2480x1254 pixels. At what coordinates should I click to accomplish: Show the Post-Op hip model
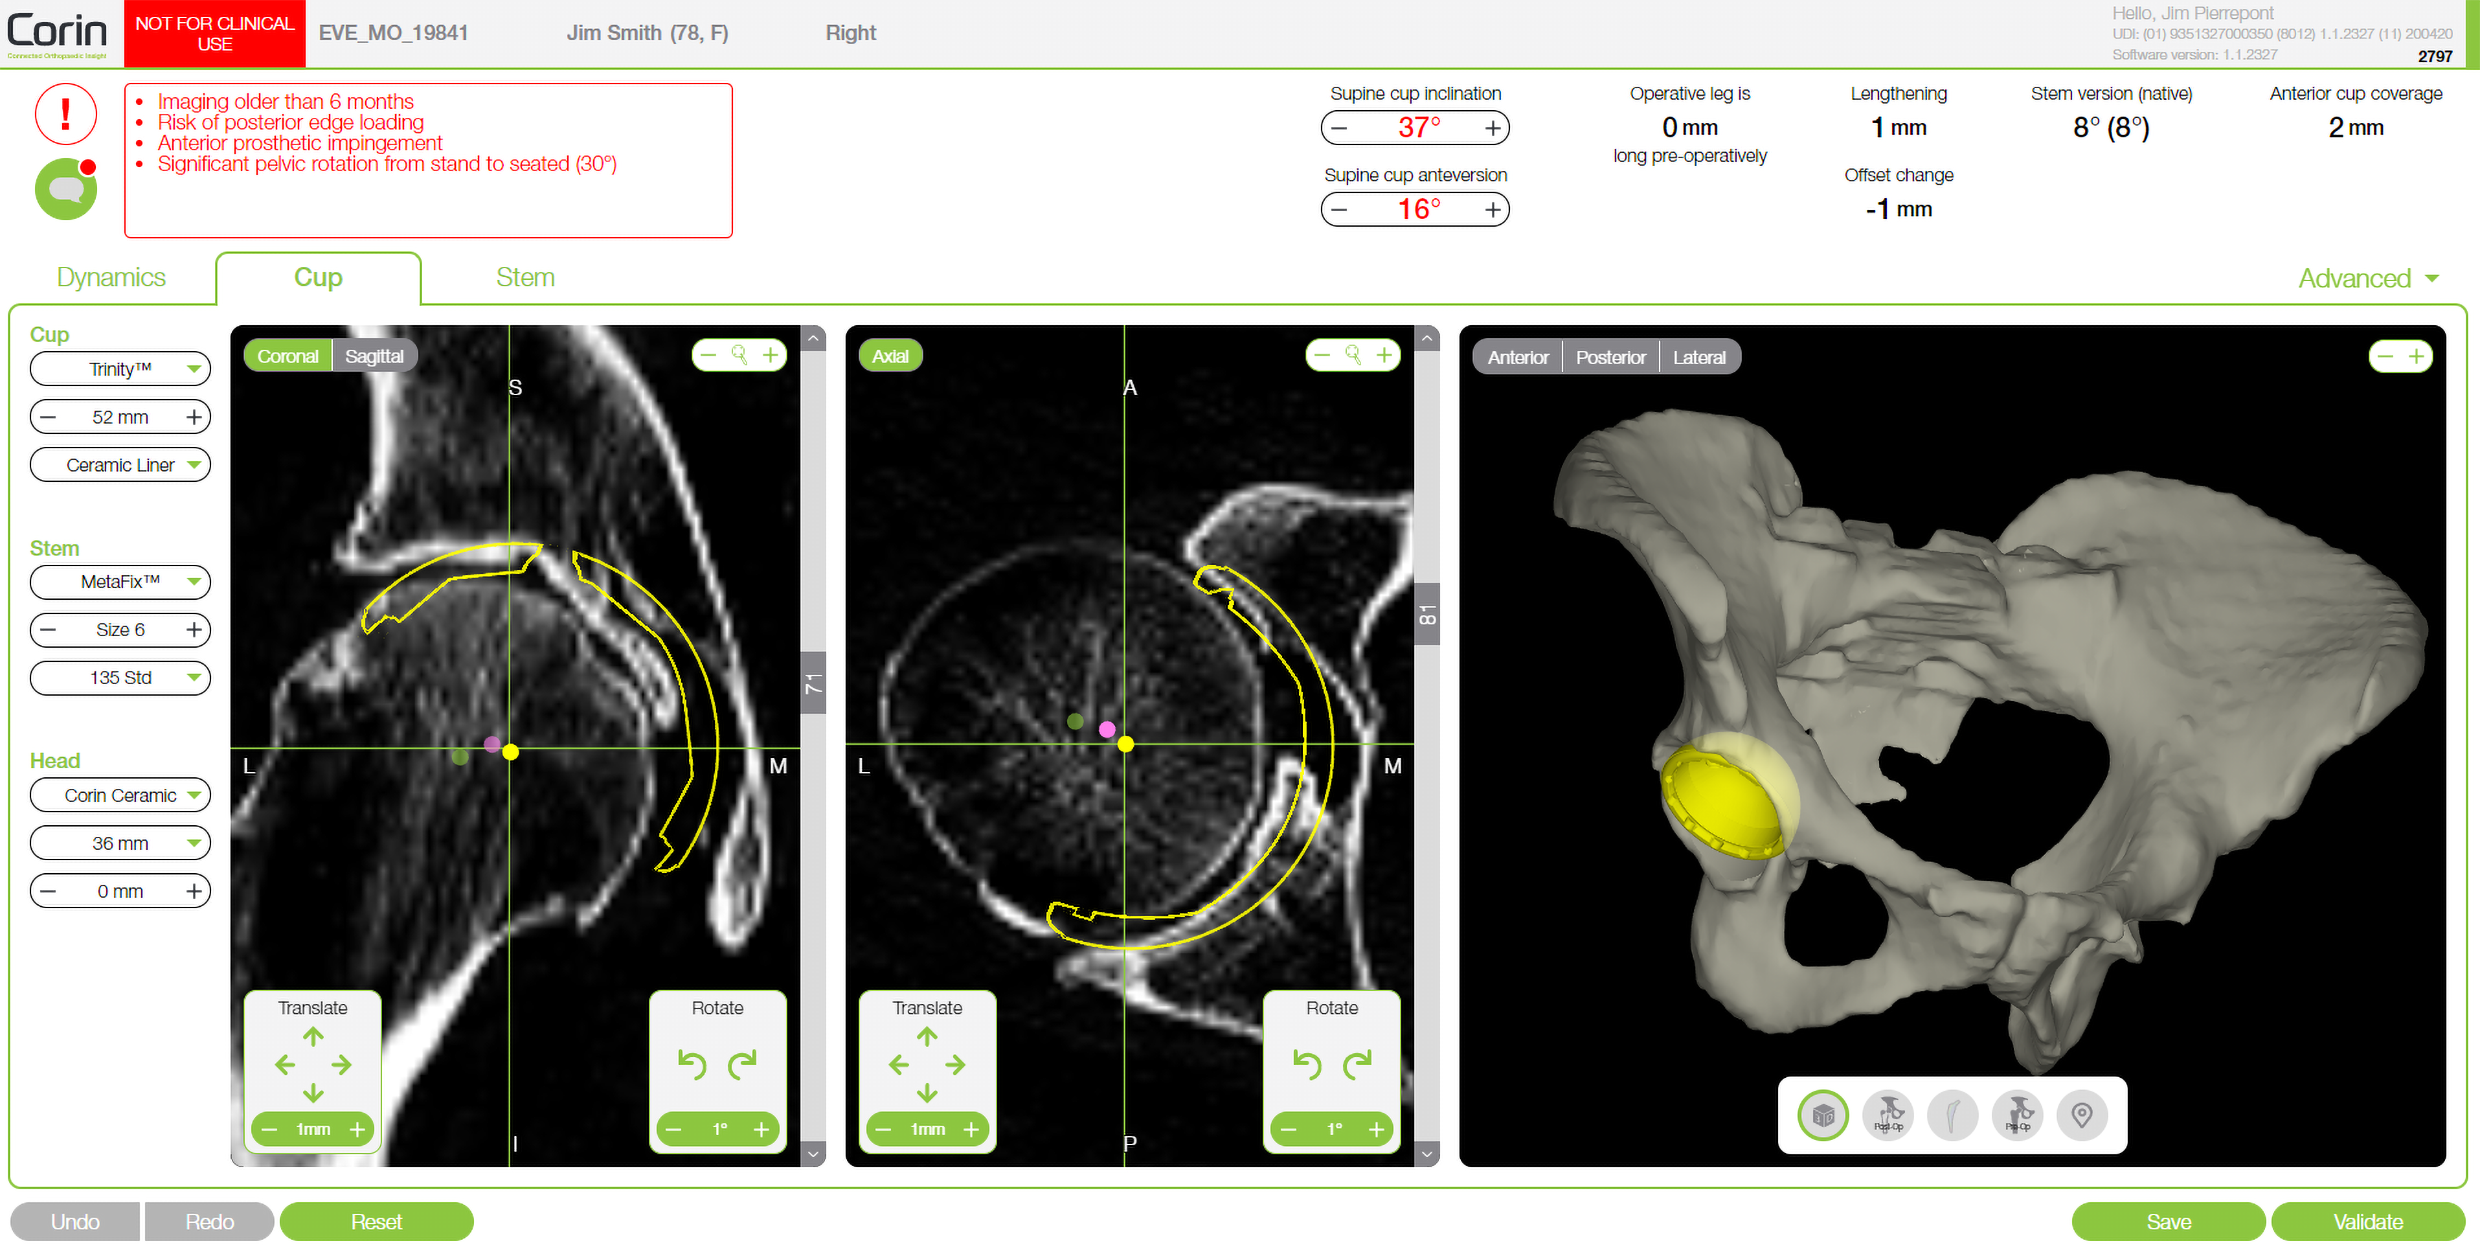1888,1115
